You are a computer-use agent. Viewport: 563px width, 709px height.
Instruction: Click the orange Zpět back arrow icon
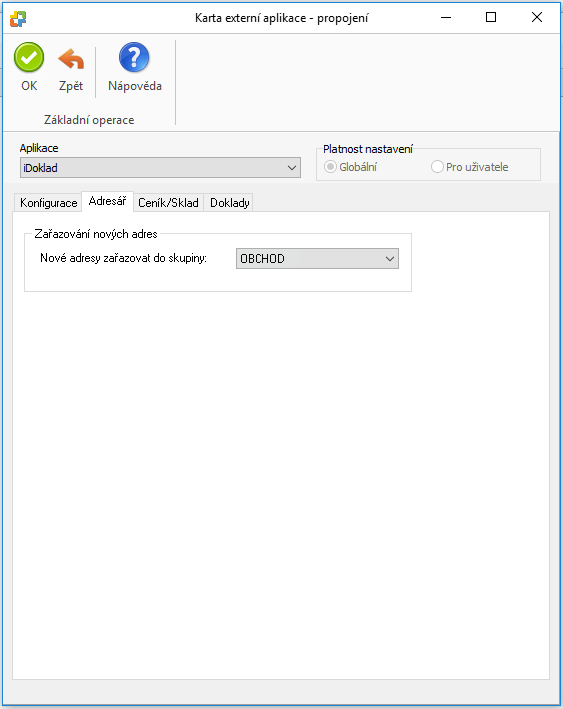[x=71, y=59]
